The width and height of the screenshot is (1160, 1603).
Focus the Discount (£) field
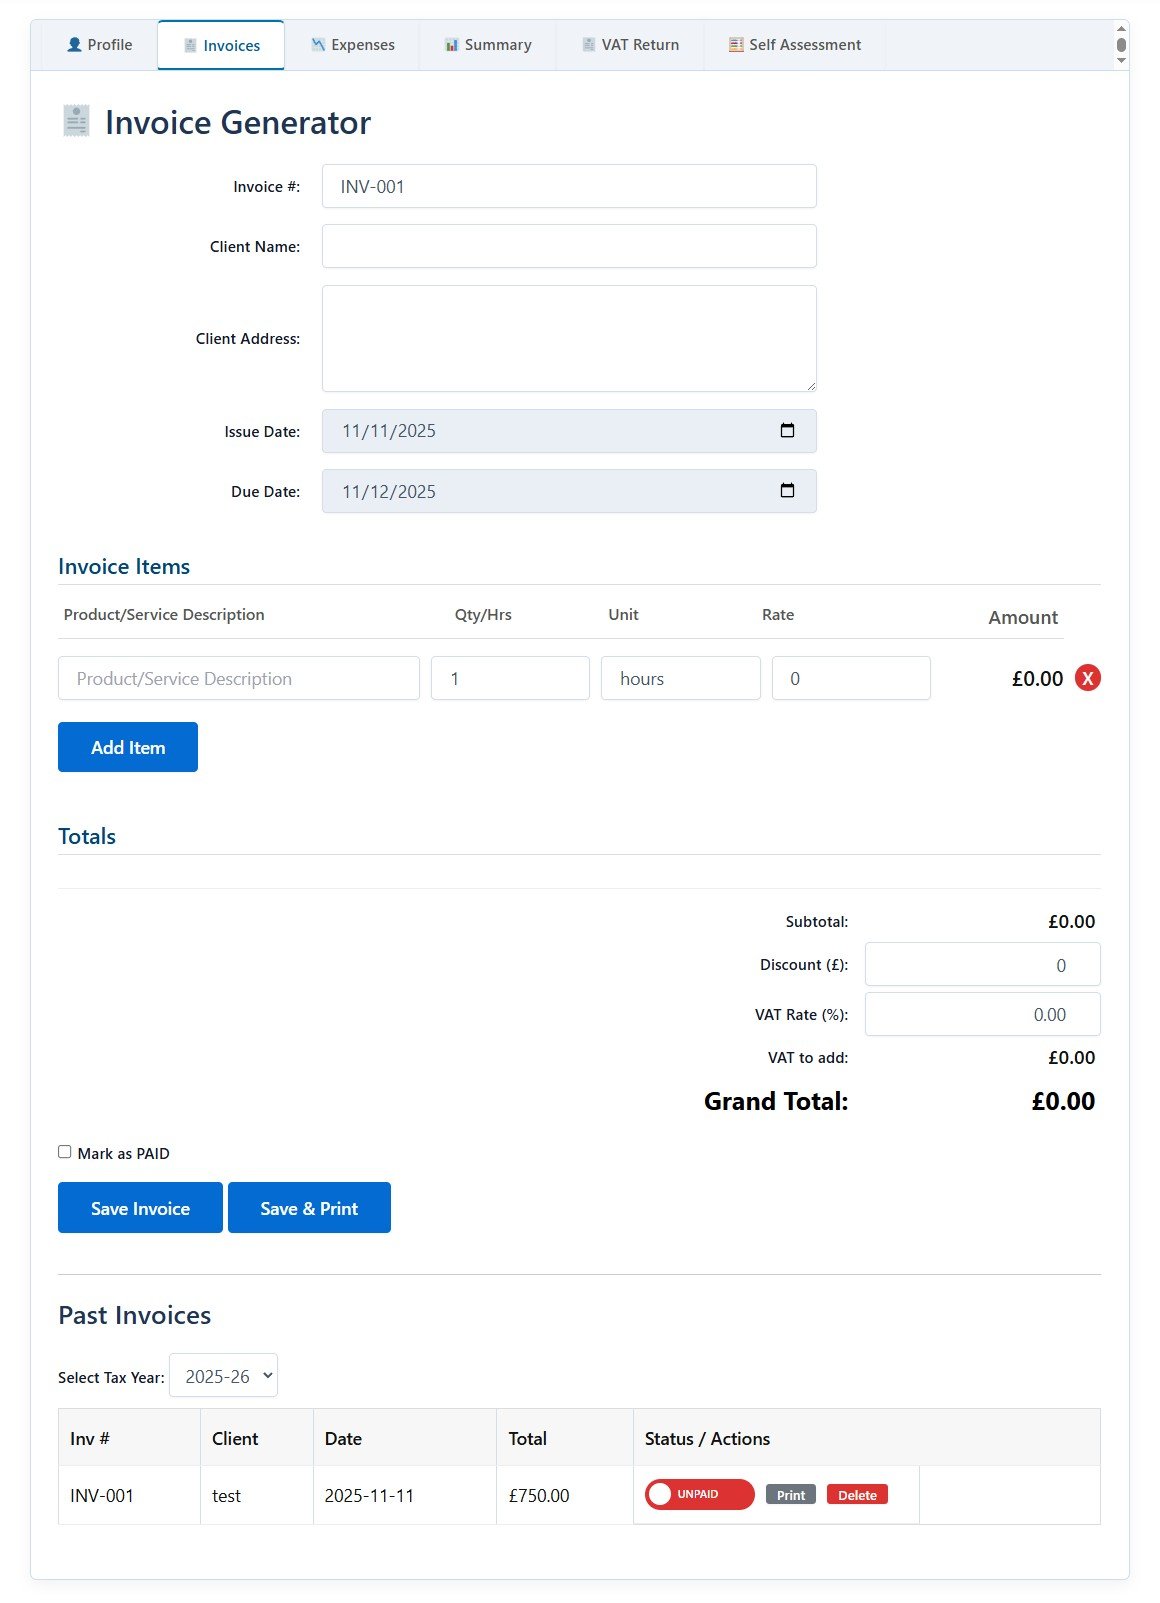point(982,964)
